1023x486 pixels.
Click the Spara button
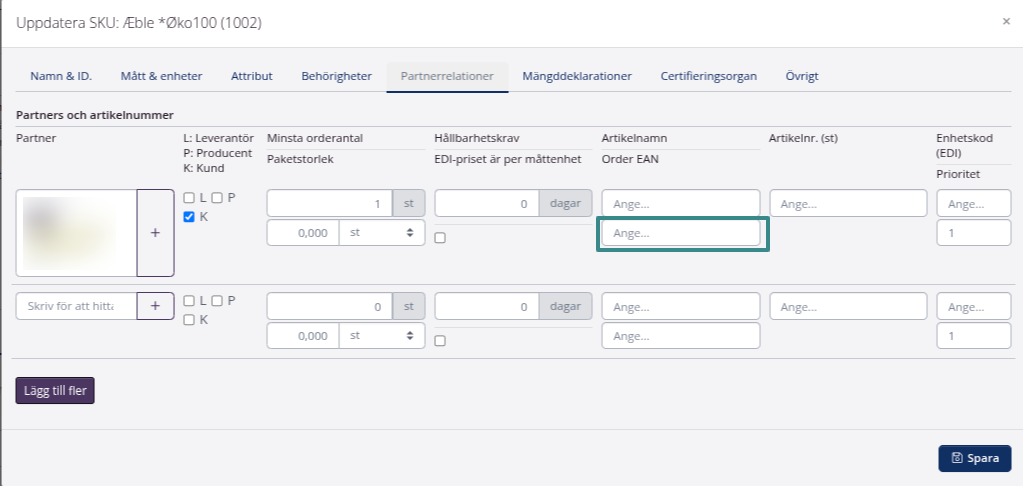pyautogui.click(x=974, y=458)
